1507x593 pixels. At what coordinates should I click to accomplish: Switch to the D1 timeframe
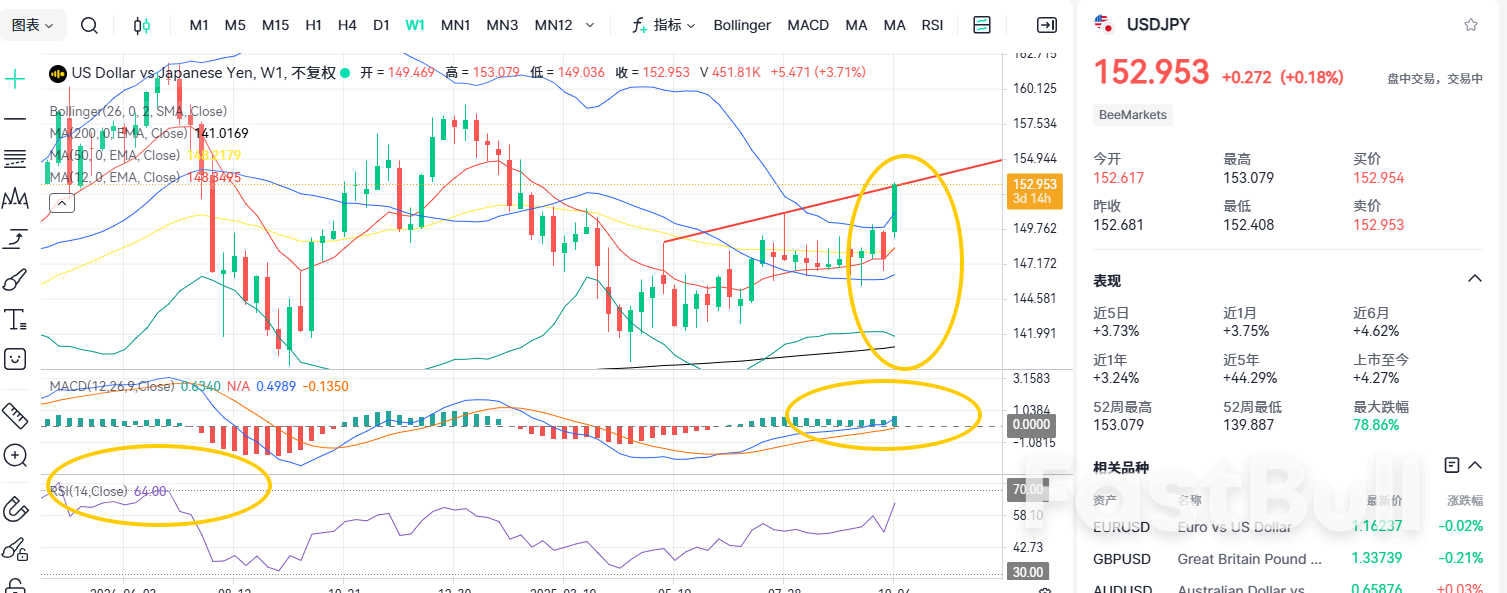pos(381,25)
